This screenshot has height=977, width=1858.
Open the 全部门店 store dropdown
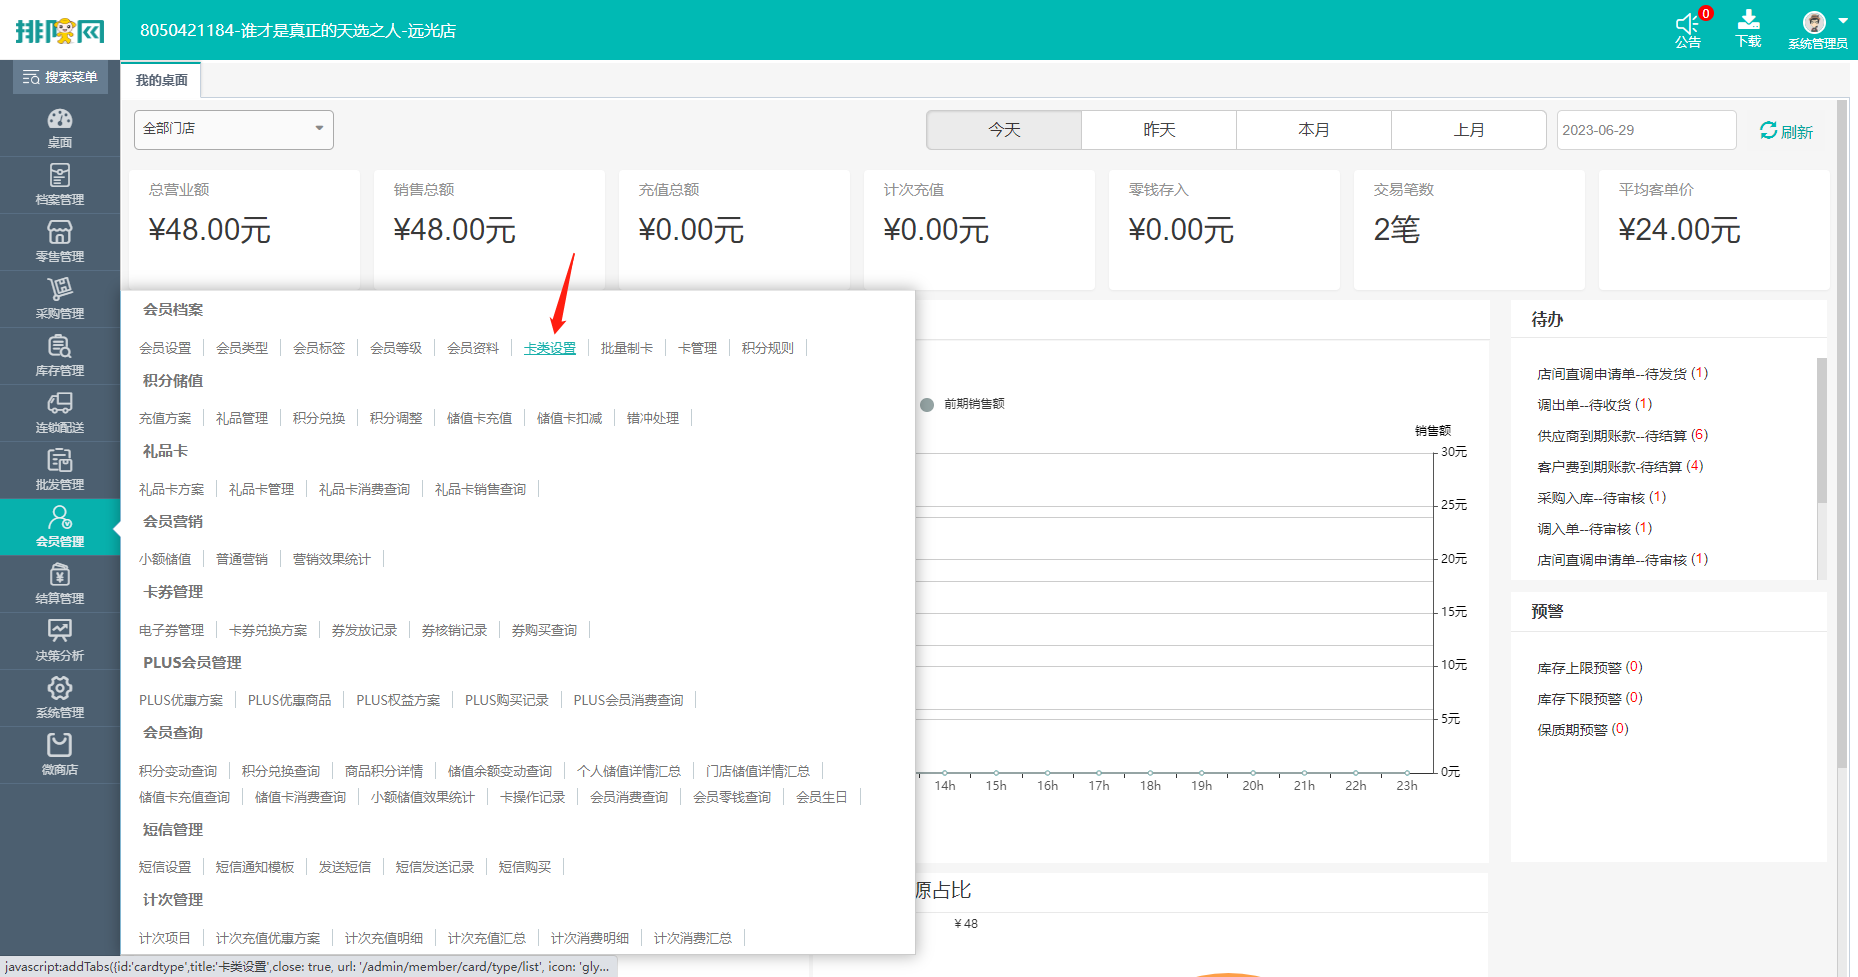point(234,129)
